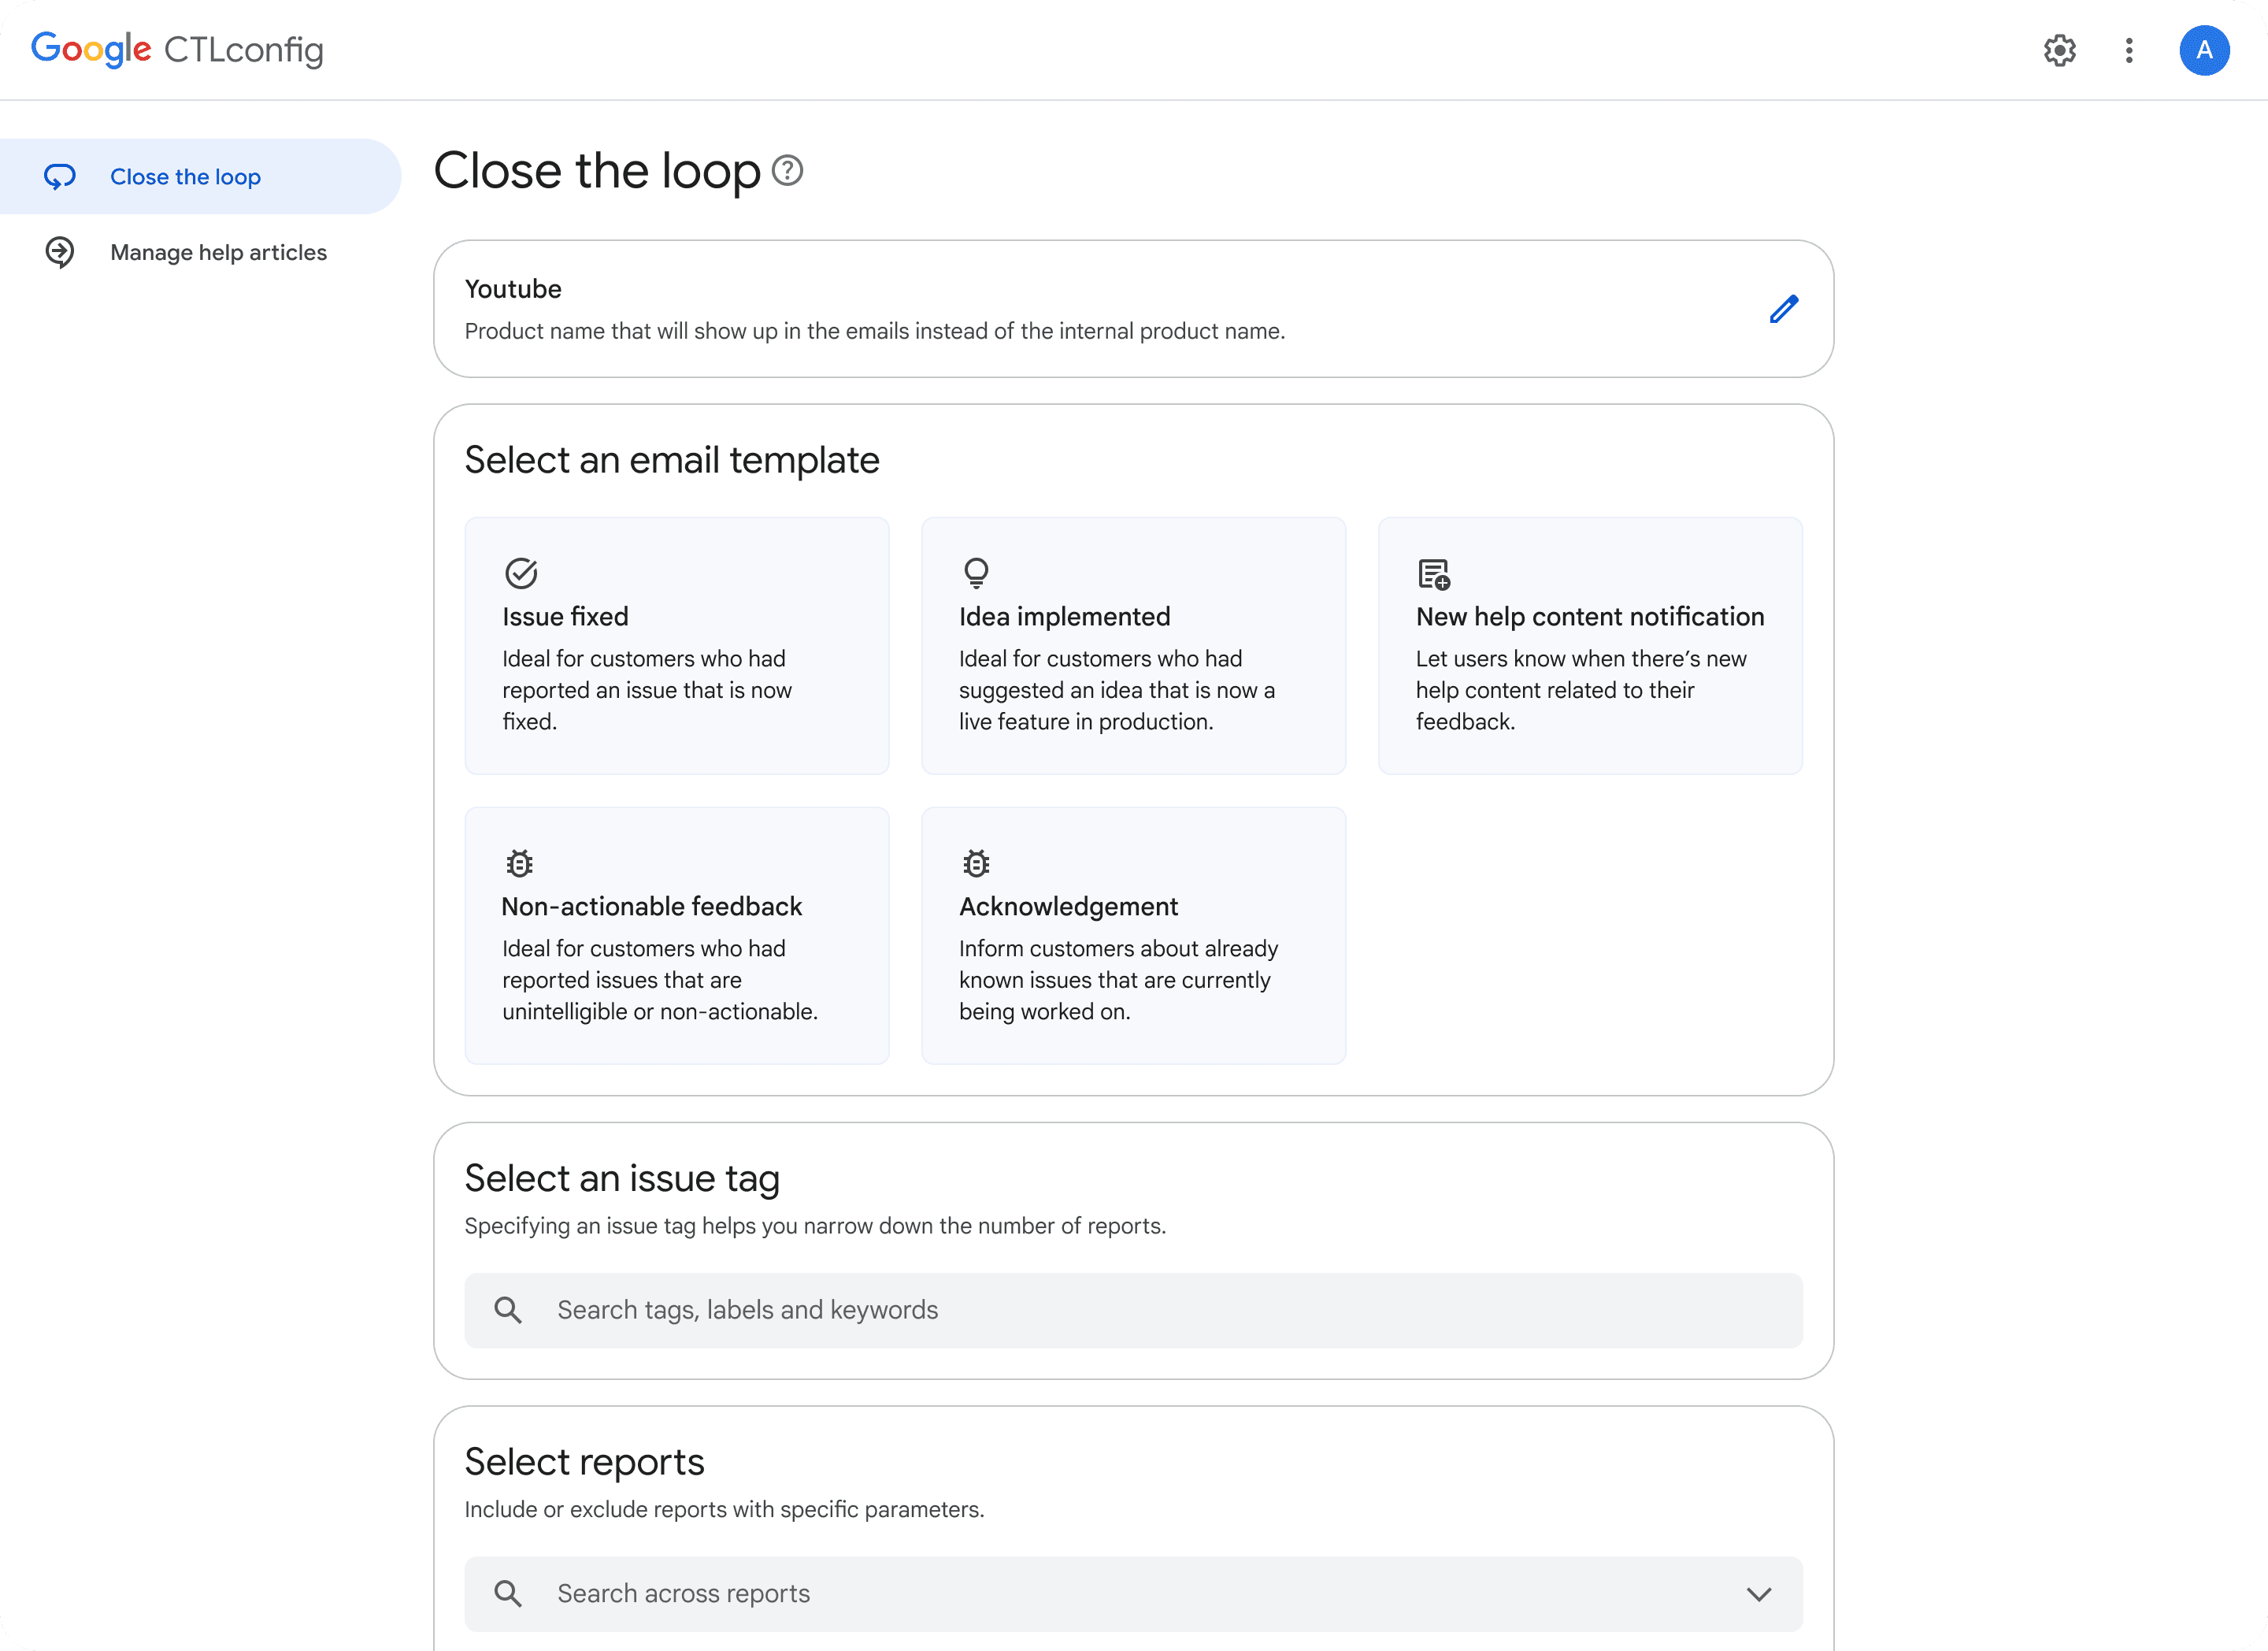Edit the Youtube product name with pencil
The width and height of the screenshot is (2268, 1651).
(x=1783, y=309)
